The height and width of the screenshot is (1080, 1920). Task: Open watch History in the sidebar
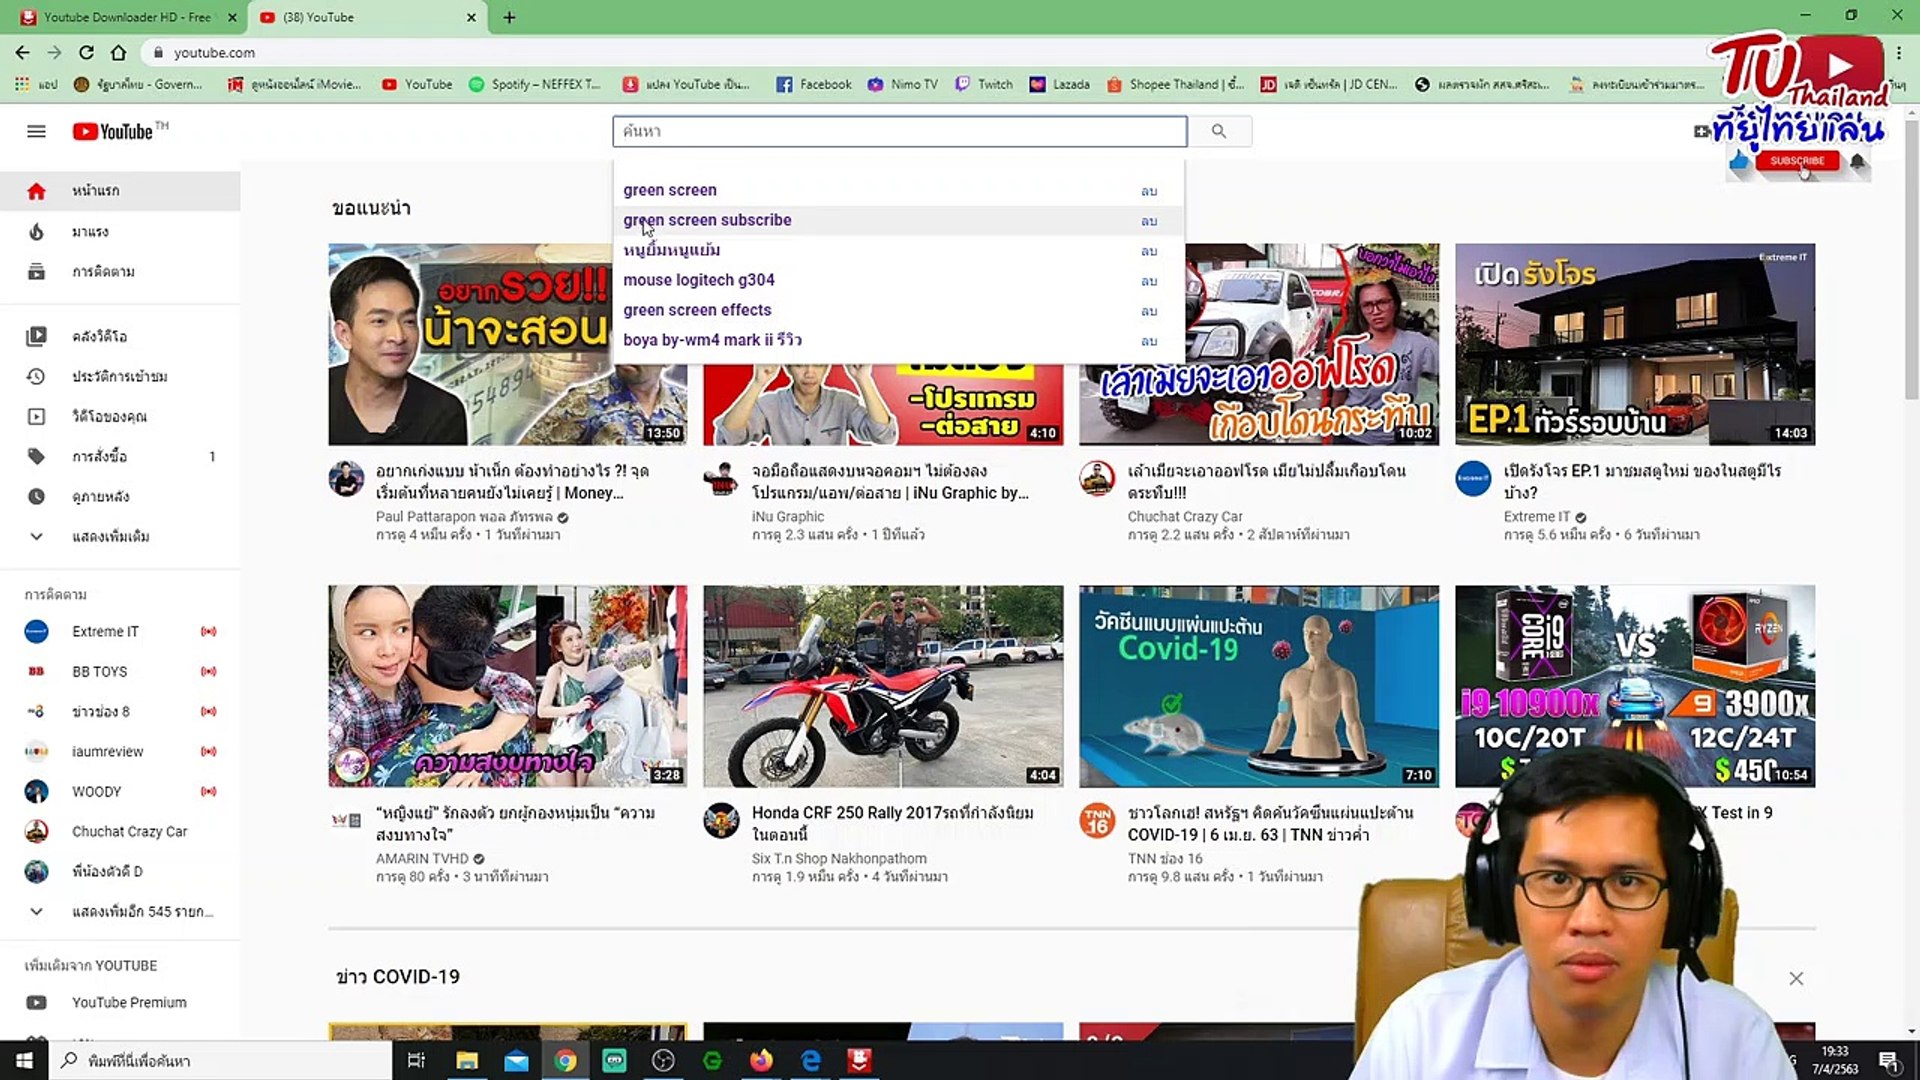[118, 376]
